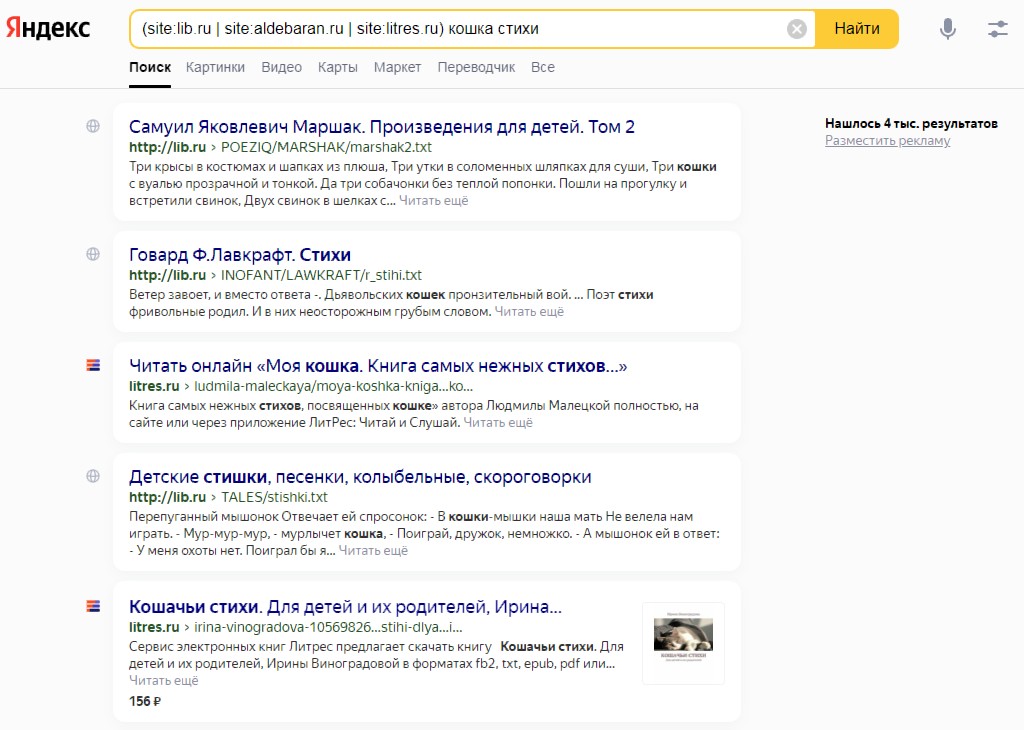
Task: Click LitRes favicon beside Кошачьи стихи result
Action: tap(93, 606)
